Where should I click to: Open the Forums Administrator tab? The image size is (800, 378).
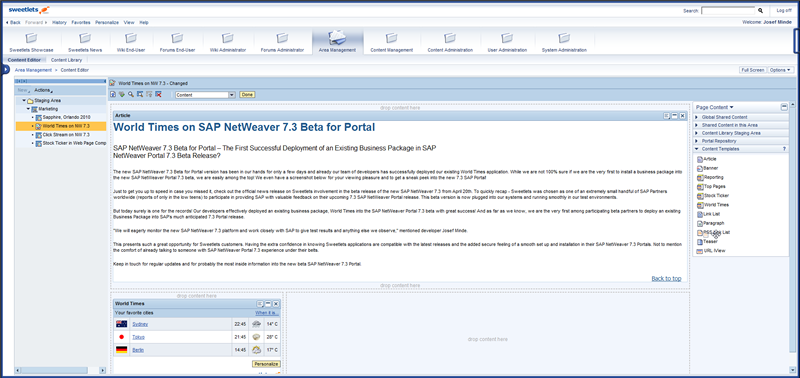click(282, 42)
